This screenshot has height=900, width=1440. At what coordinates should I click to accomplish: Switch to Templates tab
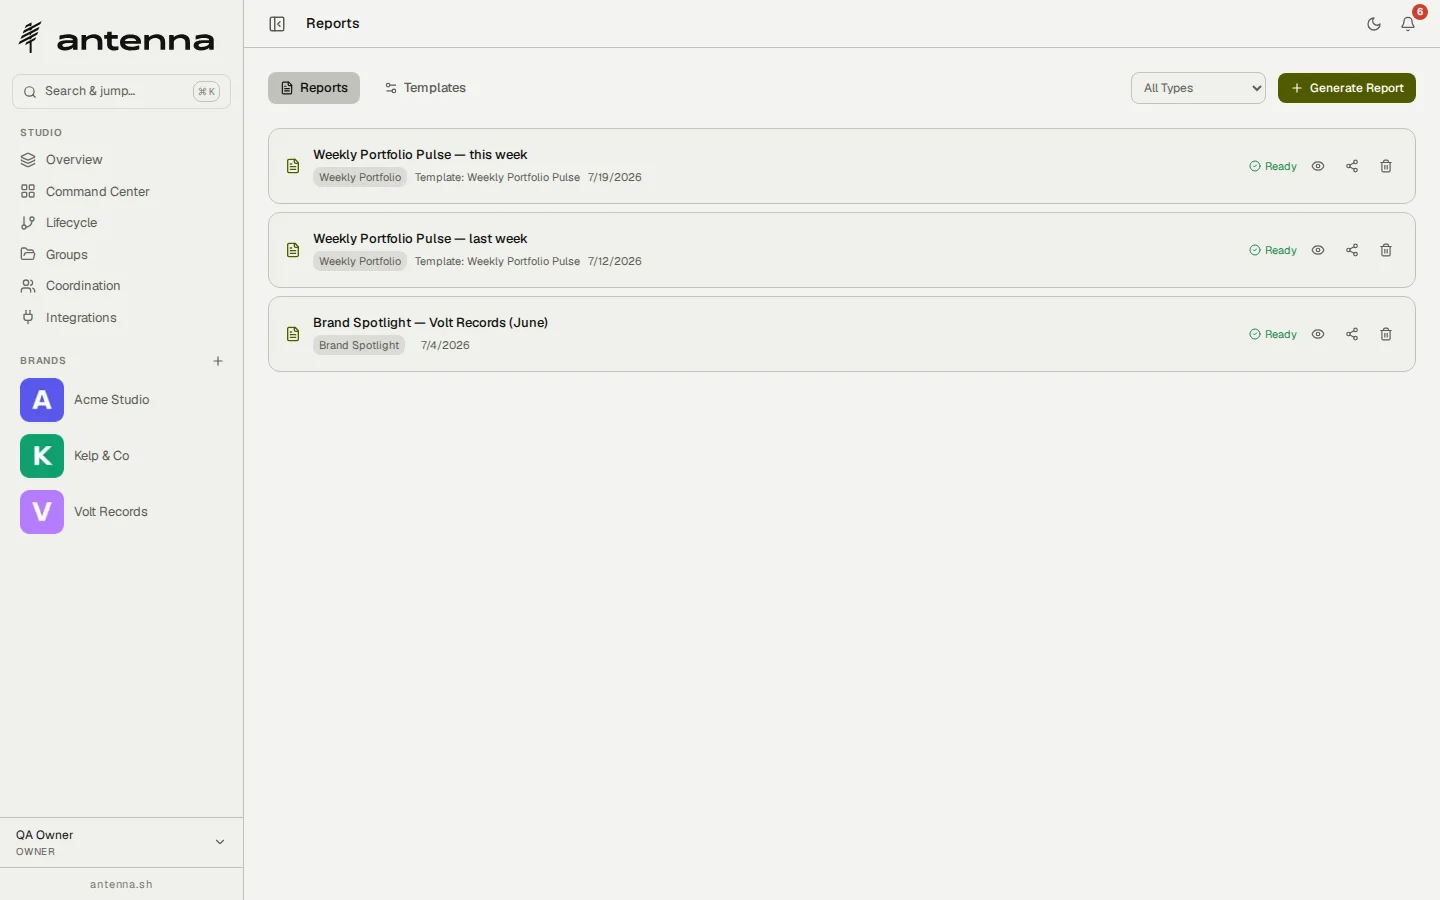click(x=425, y=88)
